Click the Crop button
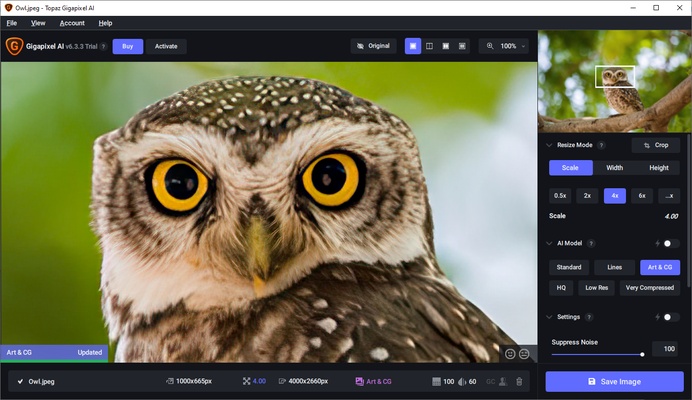This screenshot has width=692, height=400. (x=656, y=145)
